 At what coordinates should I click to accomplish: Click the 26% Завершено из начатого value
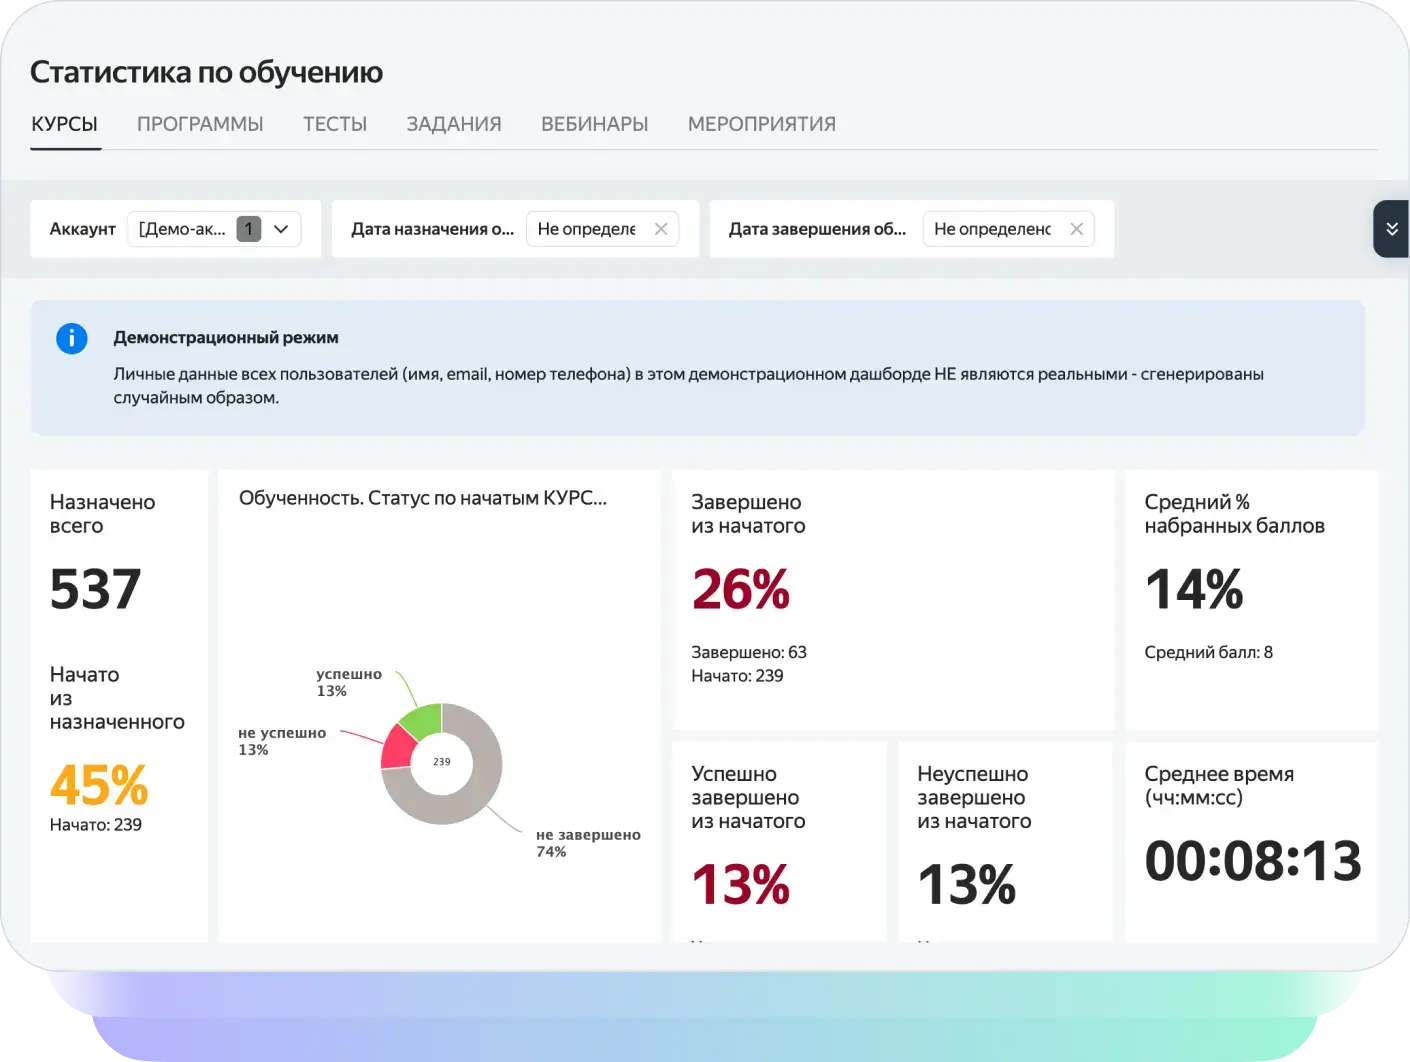(x=741, y=589)
